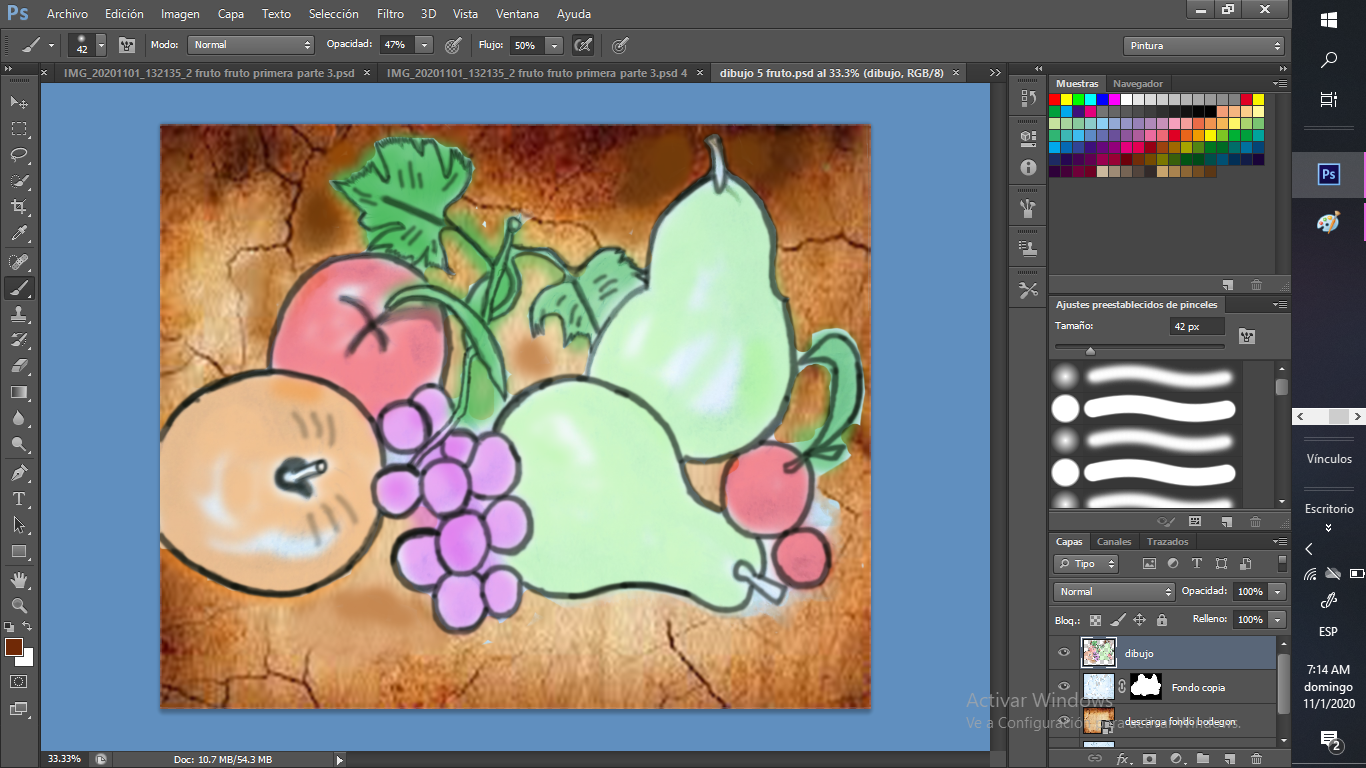
Task: Switch to the Navegador tab
Action: (x=1137, y=84)
